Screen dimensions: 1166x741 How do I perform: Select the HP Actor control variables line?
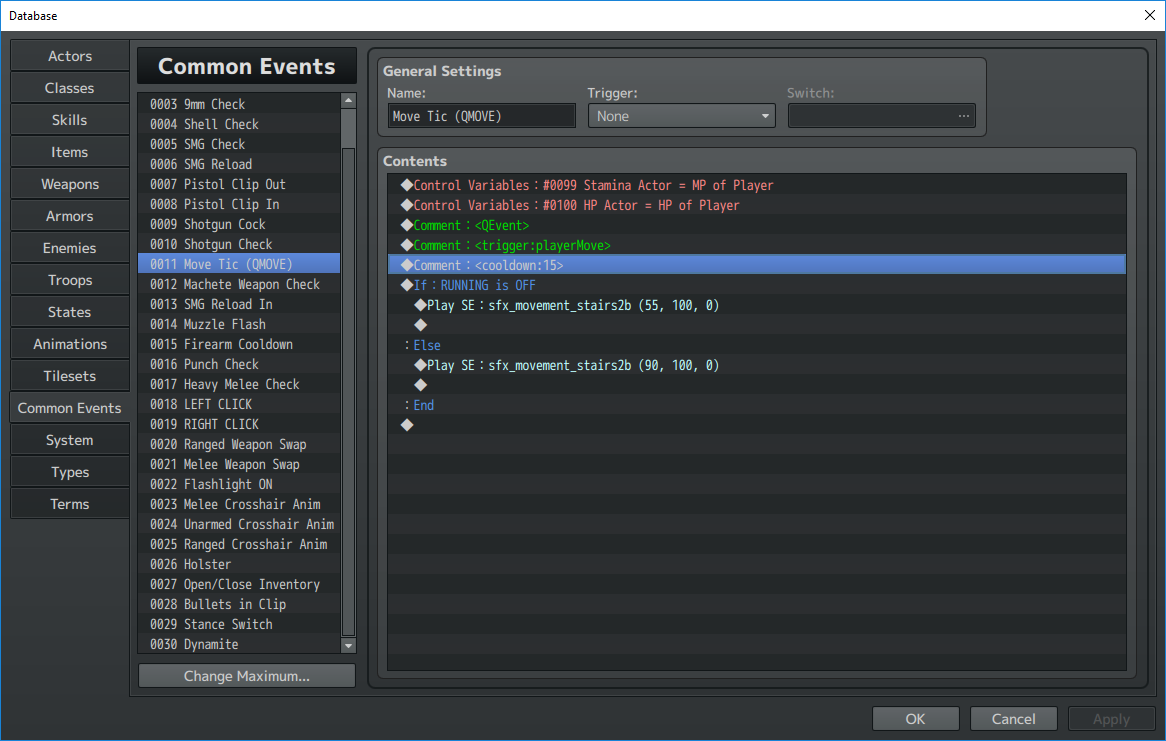pyautogui.click(x=757, y=205)
